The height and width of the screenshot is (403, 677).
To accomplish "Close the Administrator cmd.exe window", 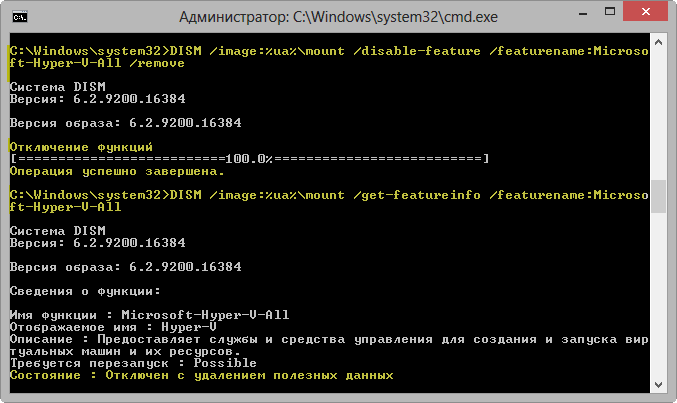I will (645, 11).
